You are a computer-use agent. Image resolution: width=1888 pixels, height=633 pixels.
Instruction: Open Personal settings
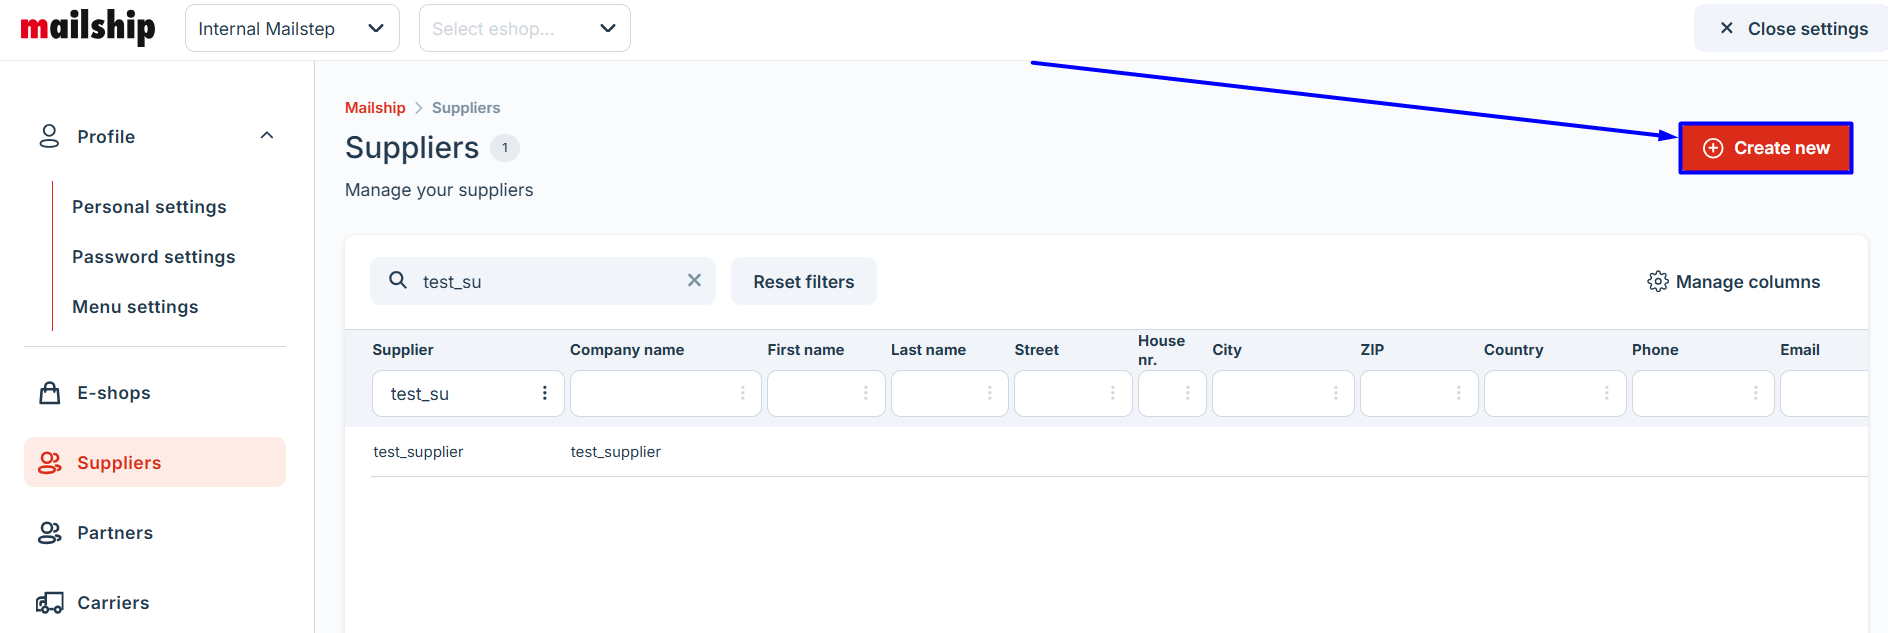pos(149,207)
